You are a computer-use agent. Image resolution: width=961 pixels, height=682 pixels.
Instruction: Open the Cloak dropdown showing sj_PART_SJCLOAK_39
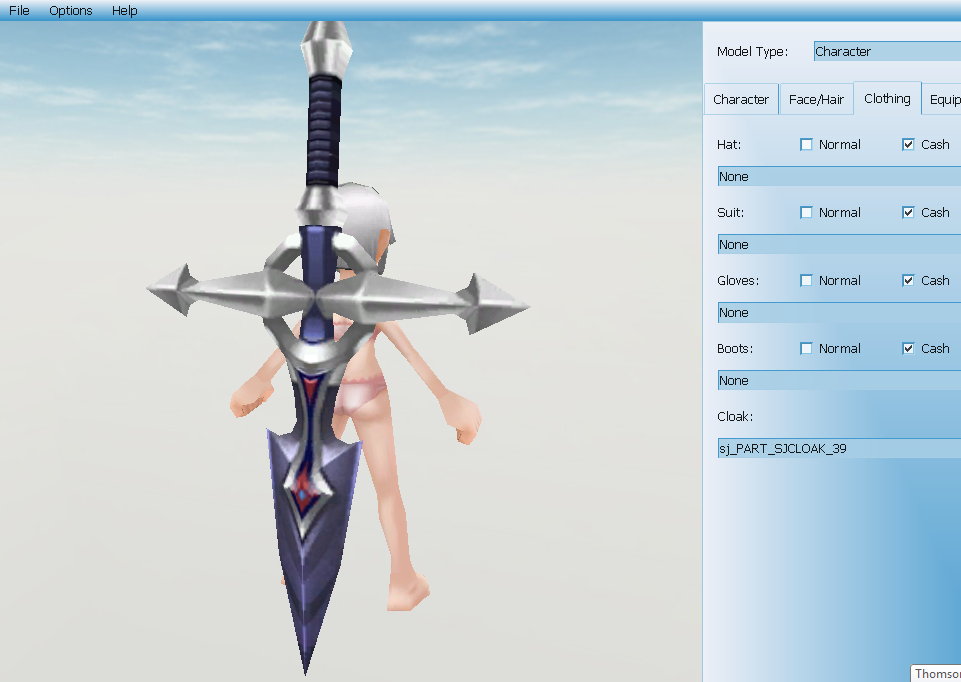pos(838,449)
